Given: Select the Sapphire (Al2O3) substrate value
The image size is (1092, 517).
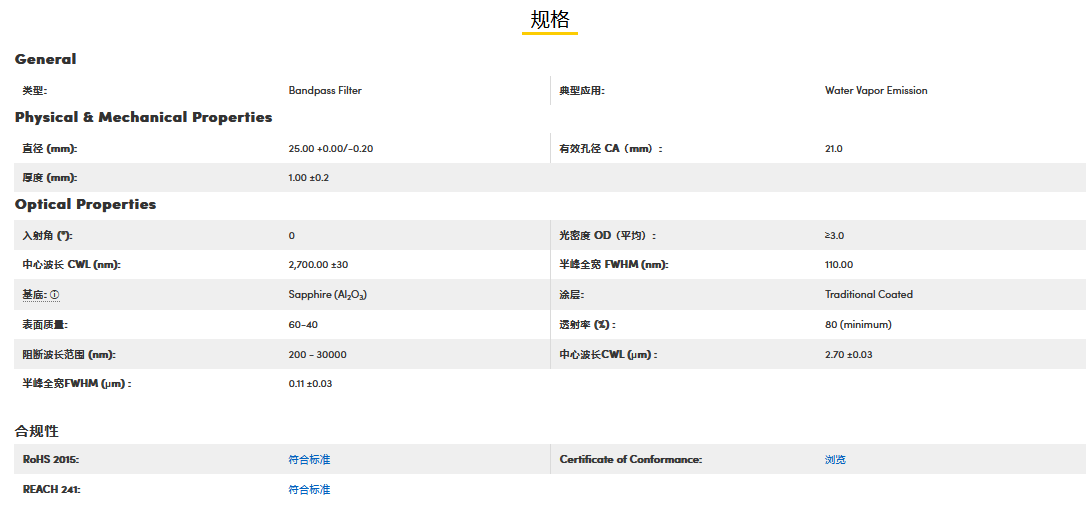Looking at the screenshot, I should [327, 295].
